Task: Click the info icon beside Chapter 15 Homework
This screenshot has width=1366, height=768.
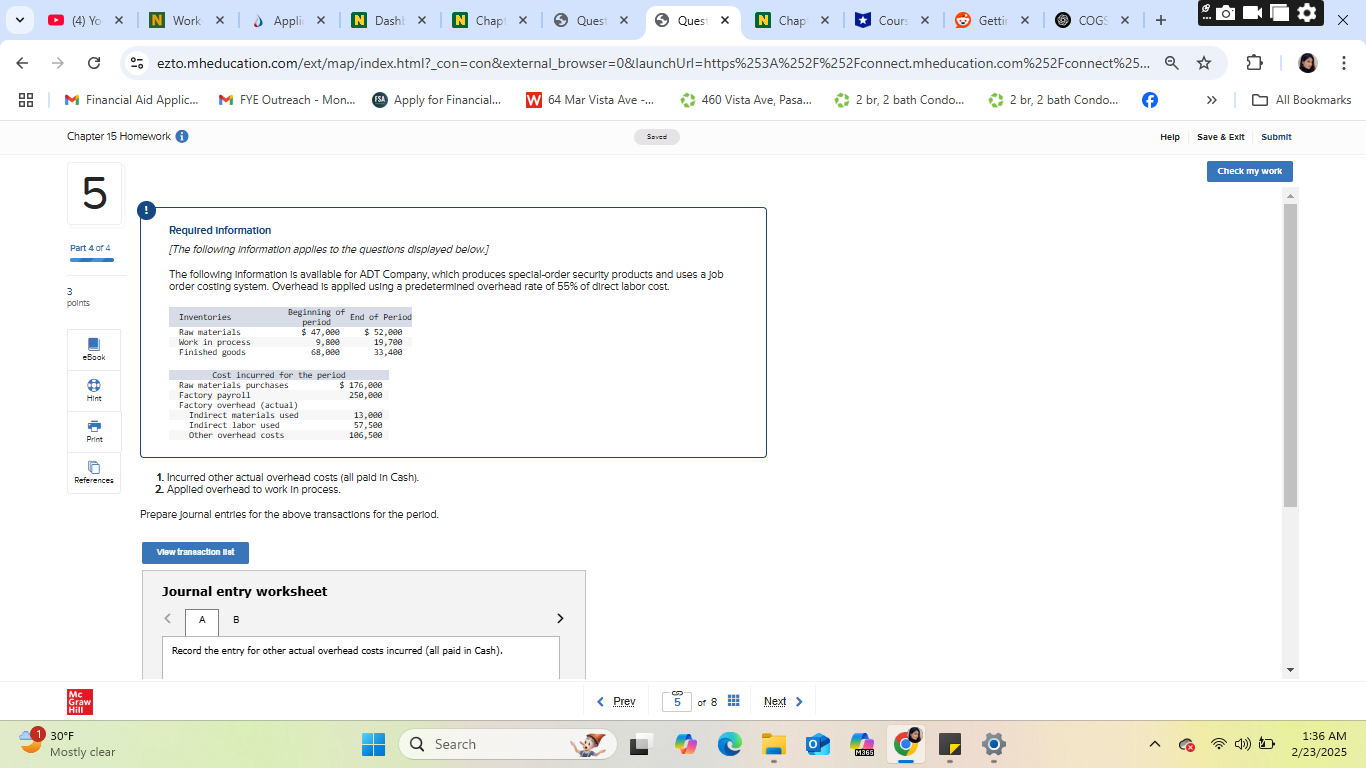Action: (181, 137)
